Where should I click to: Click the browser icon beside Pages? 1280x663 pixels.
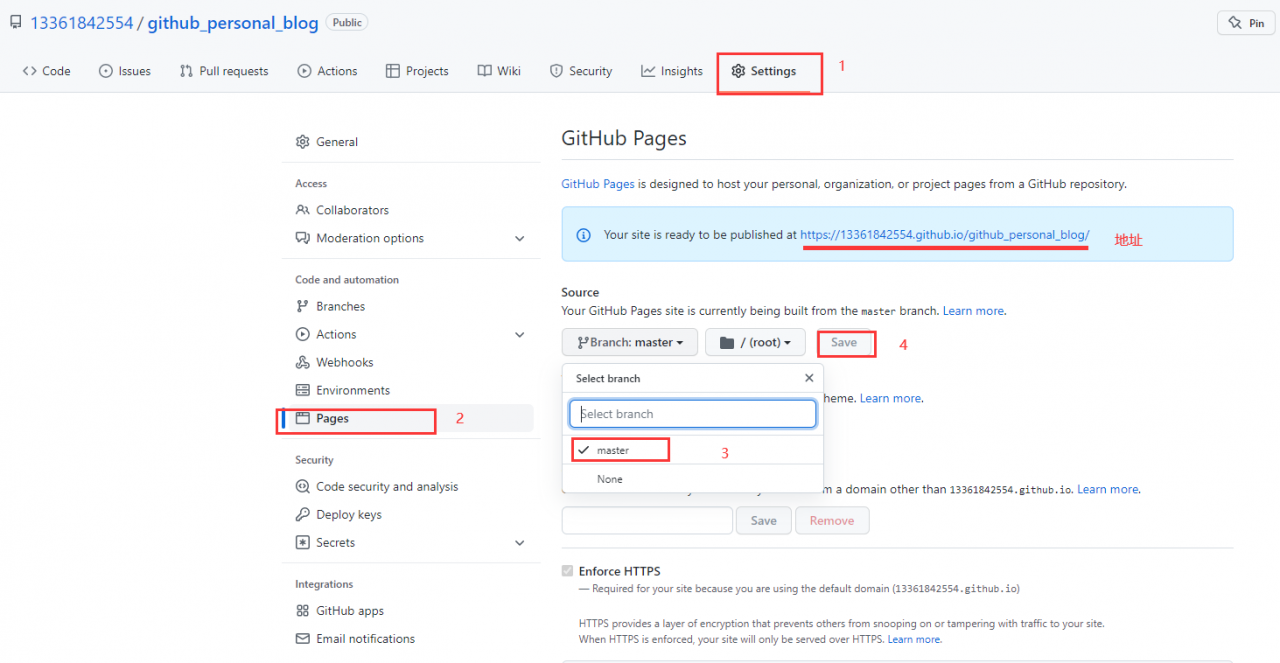[x=303, y=418]
